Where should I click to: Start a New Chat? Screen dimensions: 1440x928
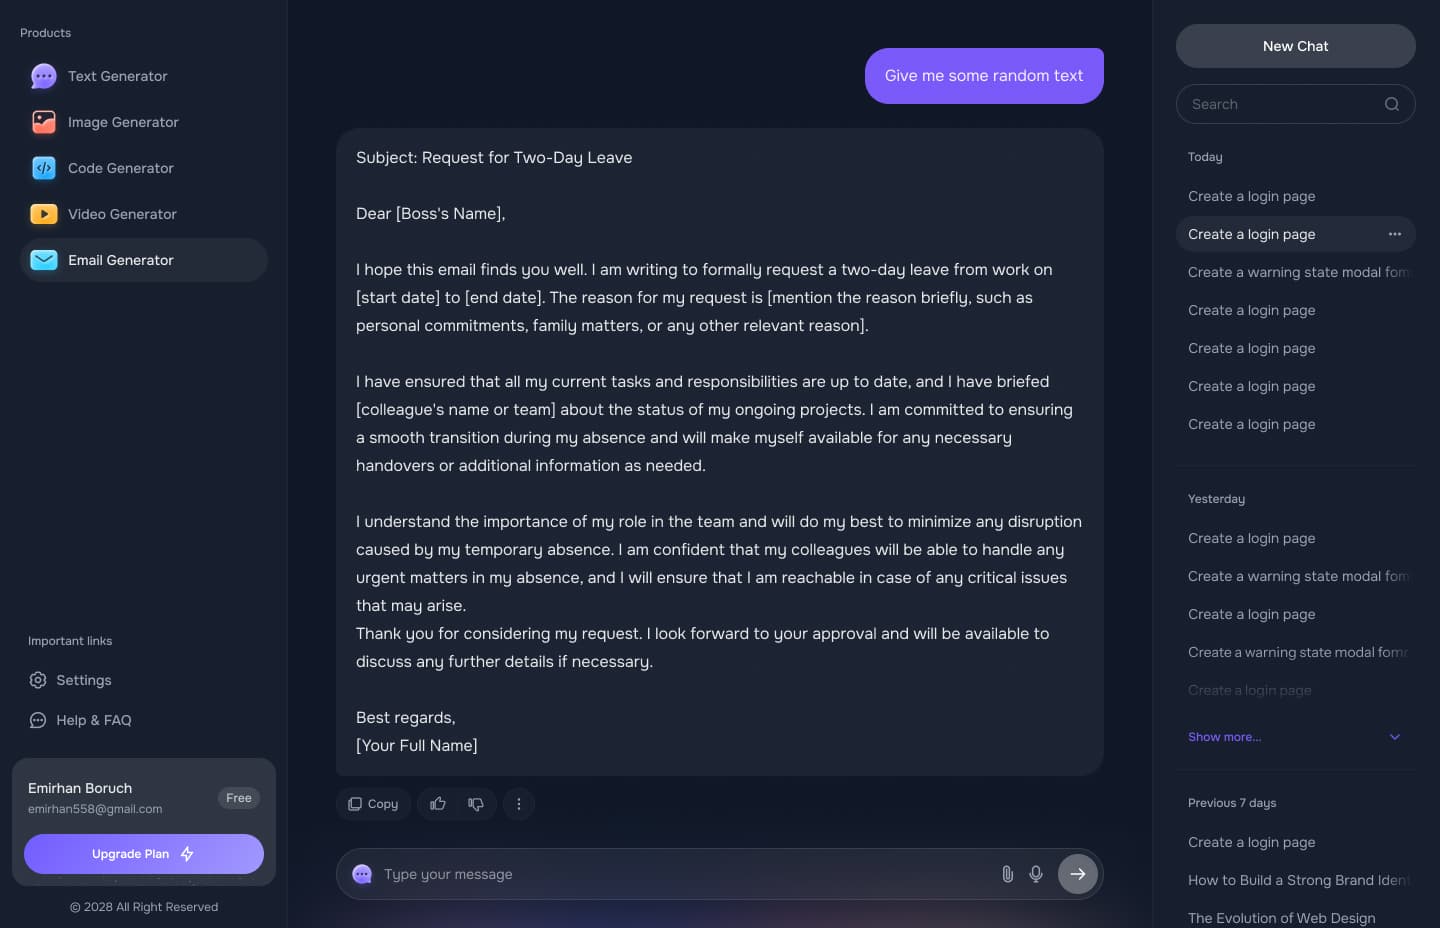[x=1295, y=46]
